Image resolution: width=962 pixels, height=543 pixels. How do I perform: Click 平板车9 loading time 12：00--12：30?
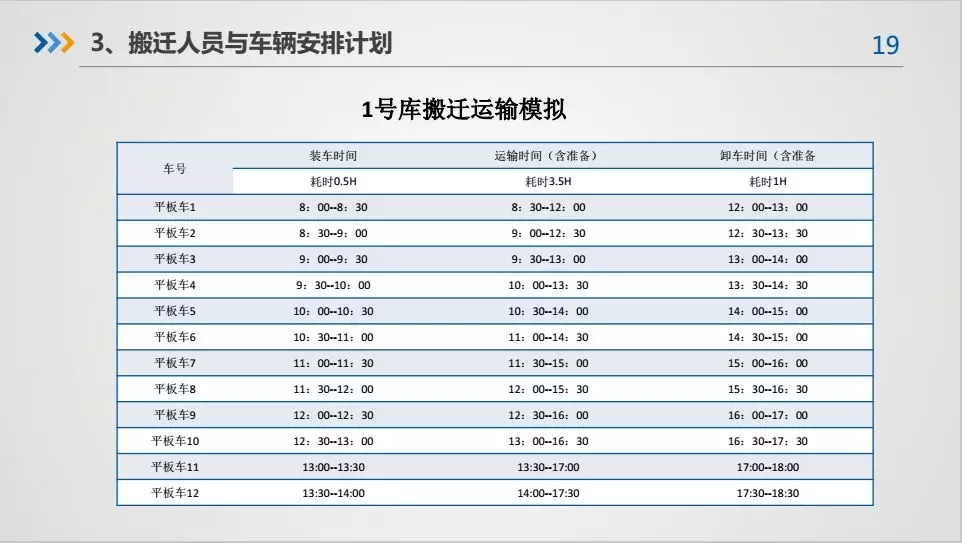click(333, 415)
